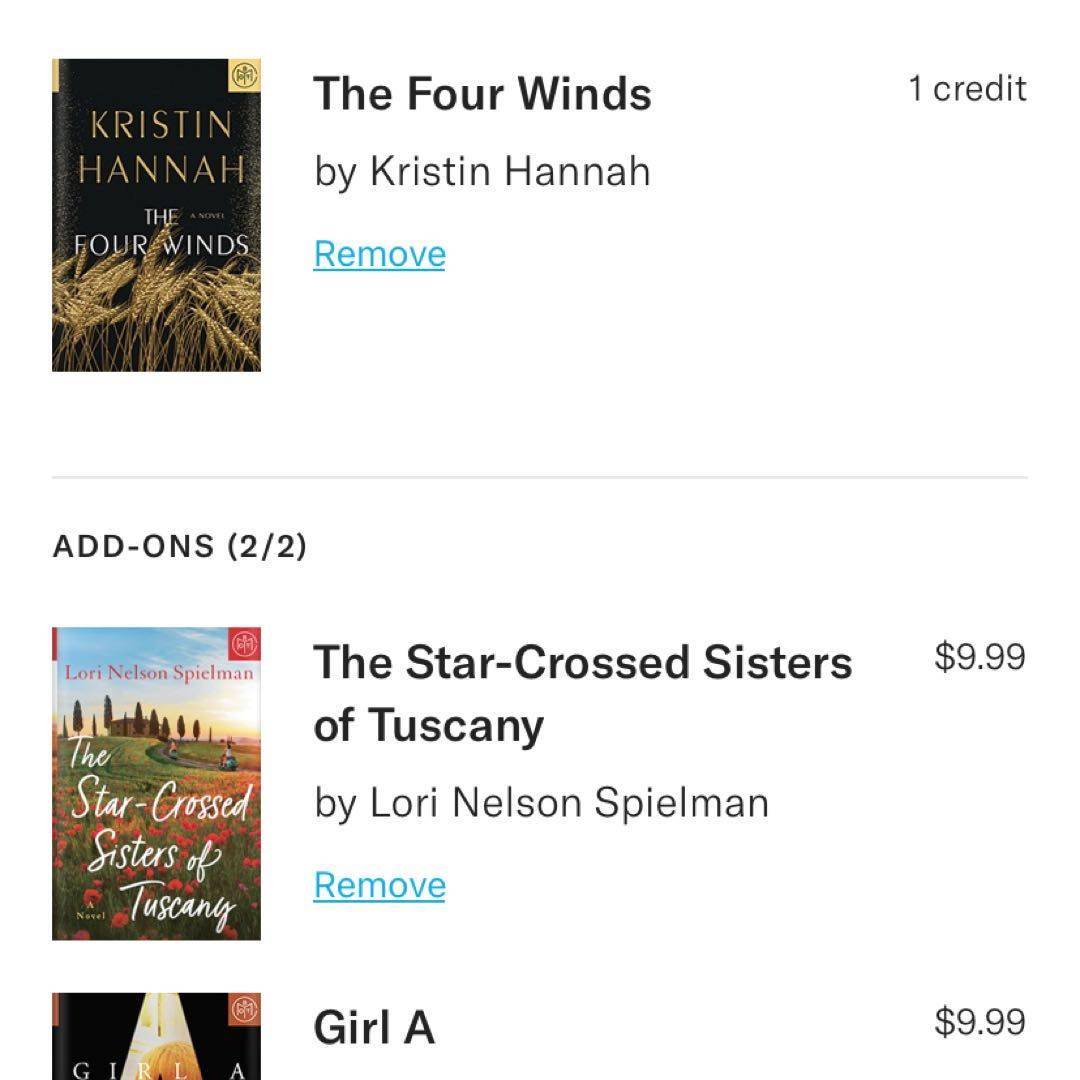Select the Girl A title text

click(x=374, y=1027)
